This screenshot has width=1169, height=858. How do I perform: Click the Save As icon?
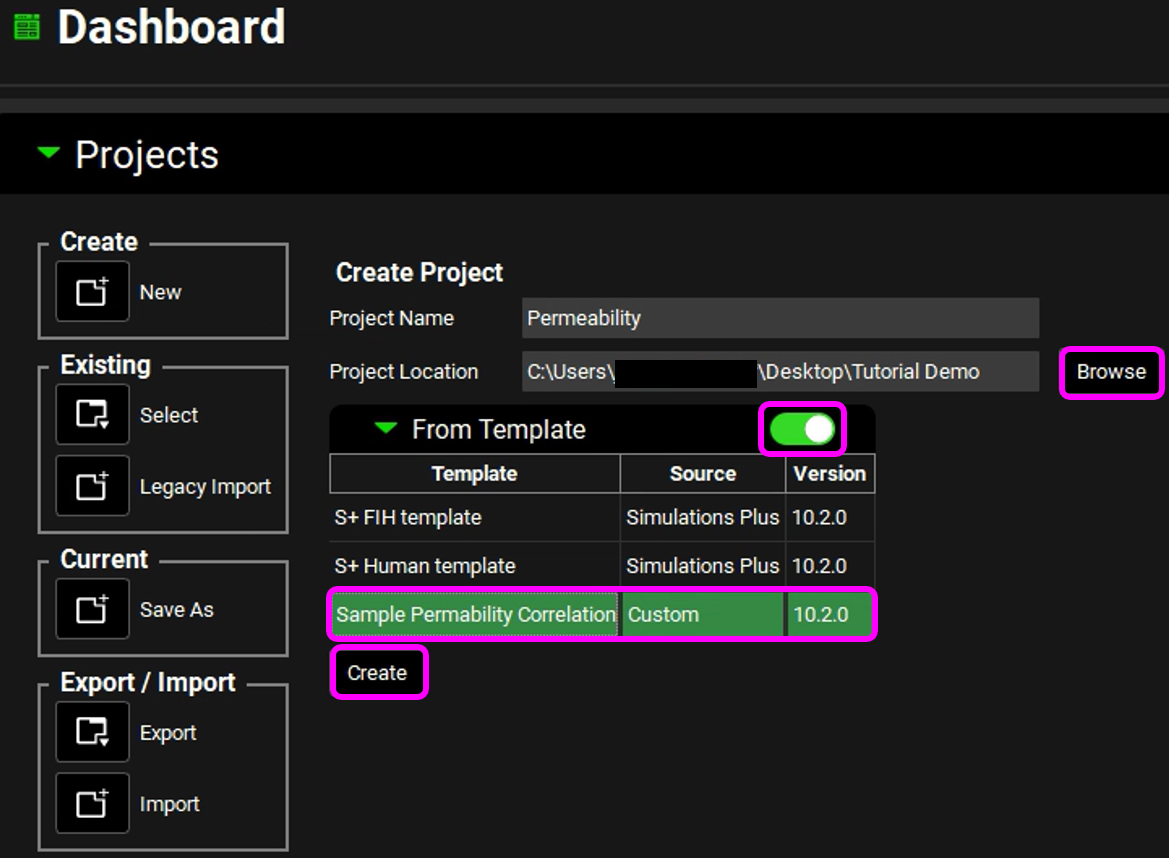pyautogui.click(x=92, y=609)
